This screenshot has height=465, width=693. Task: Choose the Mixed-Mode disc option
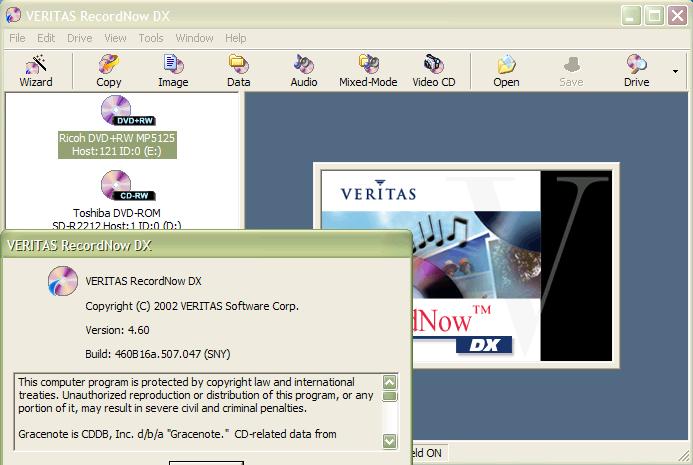coord(368,71)
